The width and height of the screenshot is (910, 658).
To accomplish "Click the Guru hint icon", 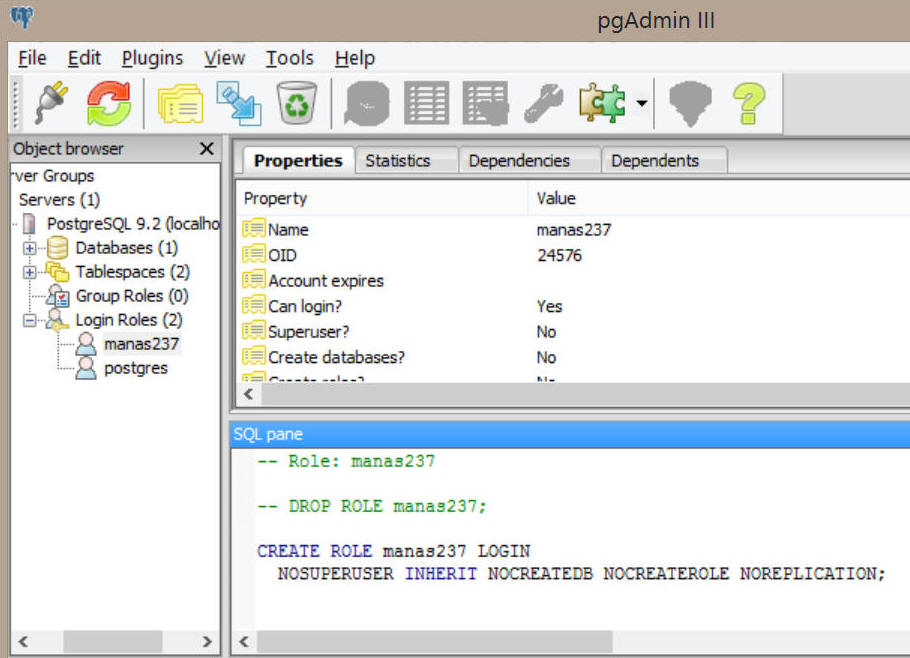I will (x=690, y=104).
